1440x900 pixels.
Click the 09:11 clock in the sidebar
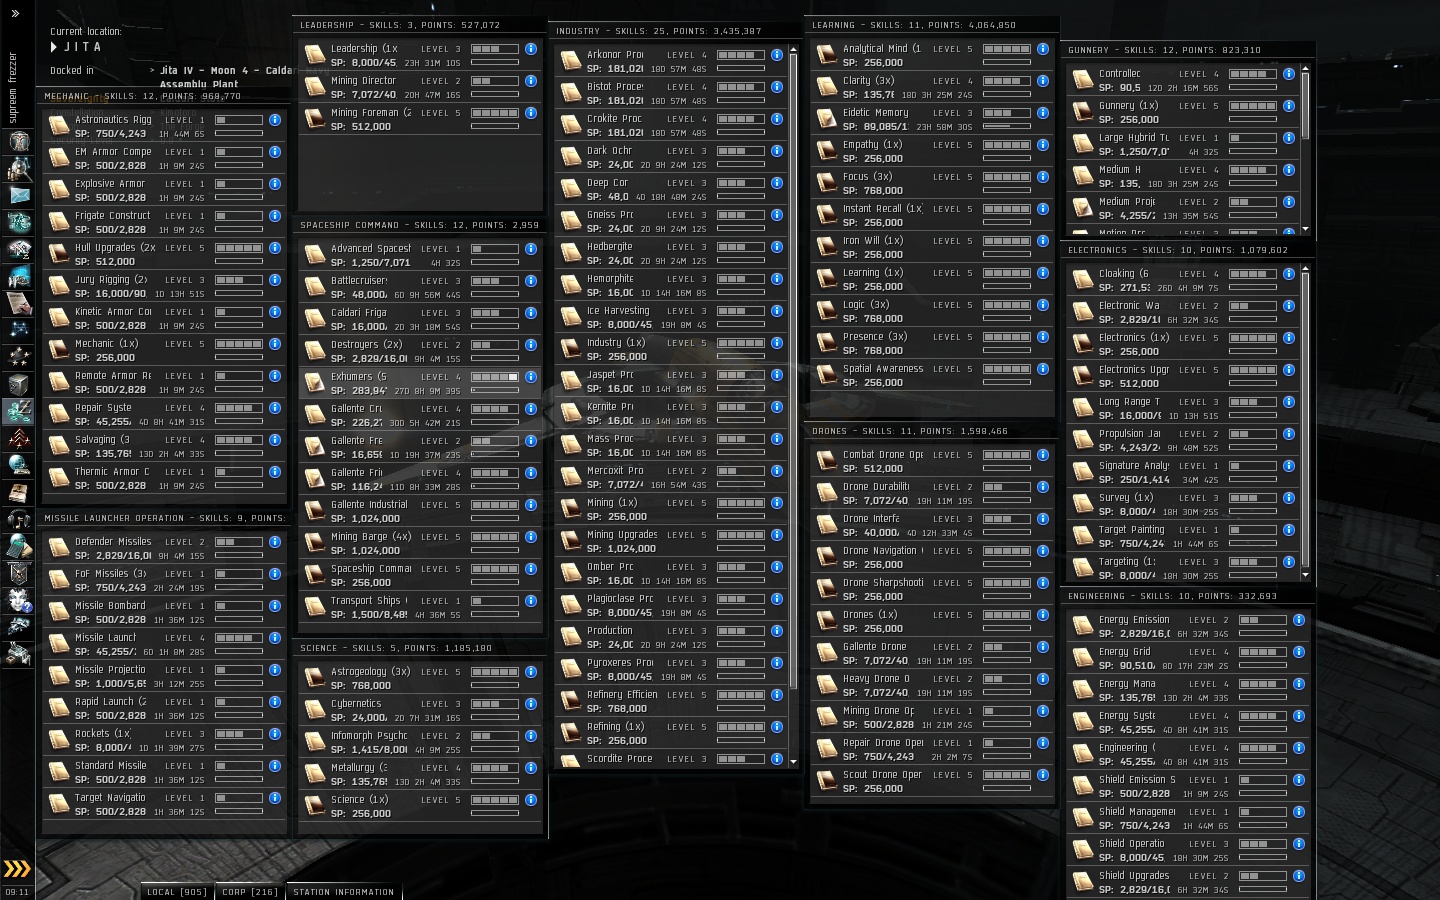pos(17,892)
